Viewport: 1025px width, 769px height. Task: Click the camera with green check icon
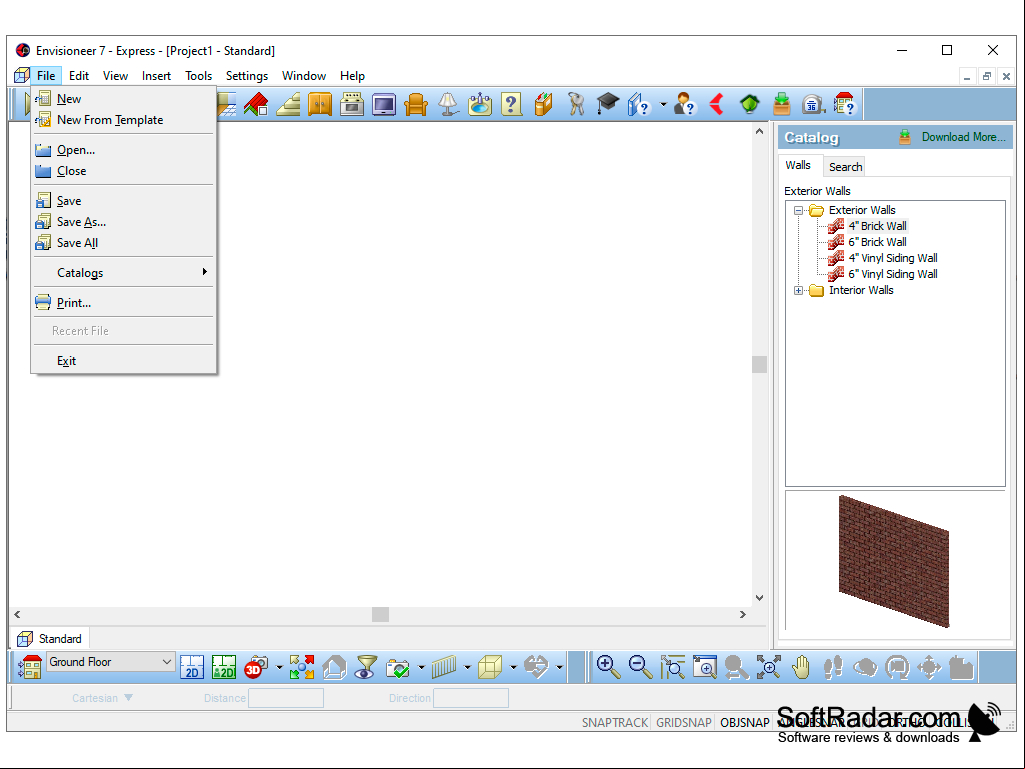[x=397, y=667]
